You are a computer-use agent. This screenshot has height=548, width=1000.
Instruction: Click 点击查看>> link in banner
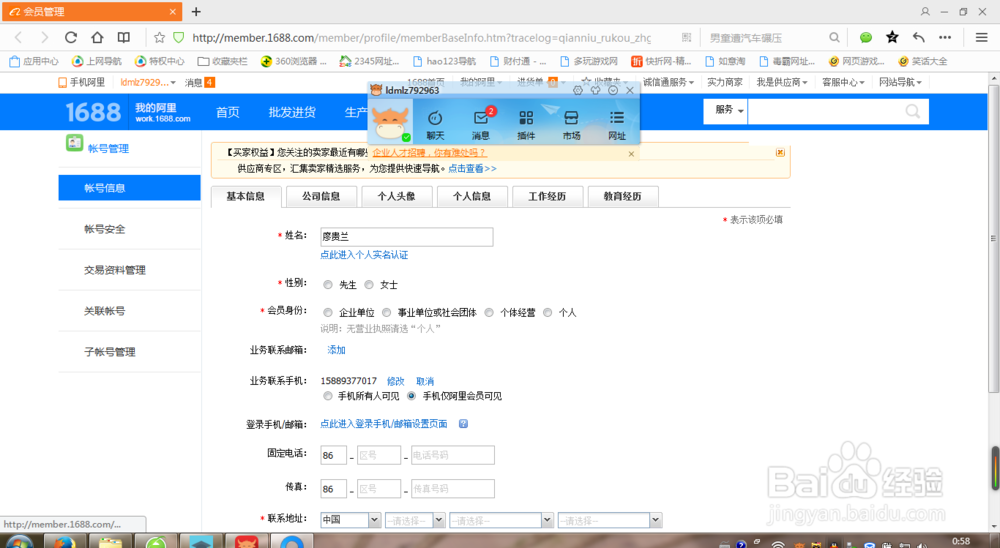point(472,168)
